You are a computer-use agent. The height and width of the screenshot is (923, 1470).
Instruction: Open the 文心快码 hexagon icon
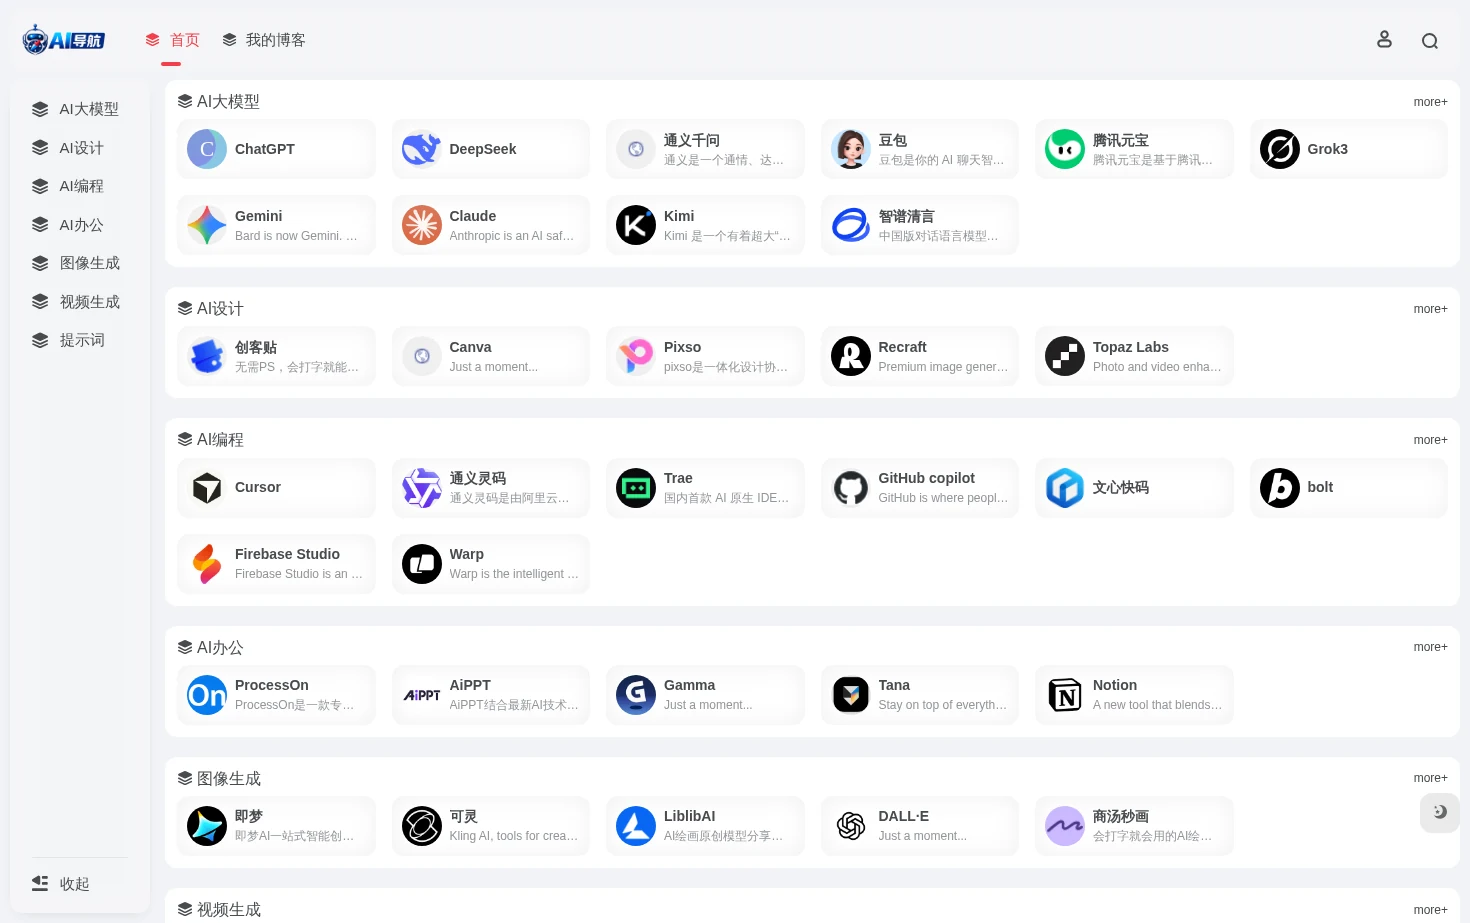1065,488
